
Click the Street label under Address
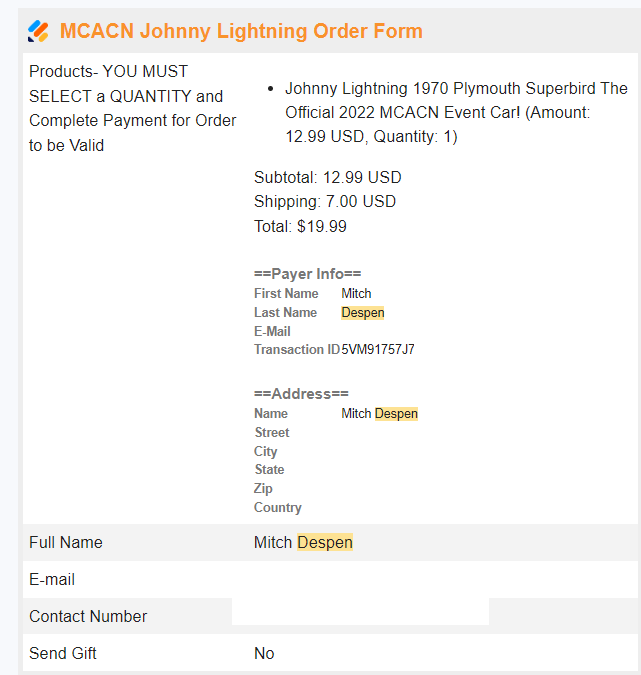click(272, 432)
